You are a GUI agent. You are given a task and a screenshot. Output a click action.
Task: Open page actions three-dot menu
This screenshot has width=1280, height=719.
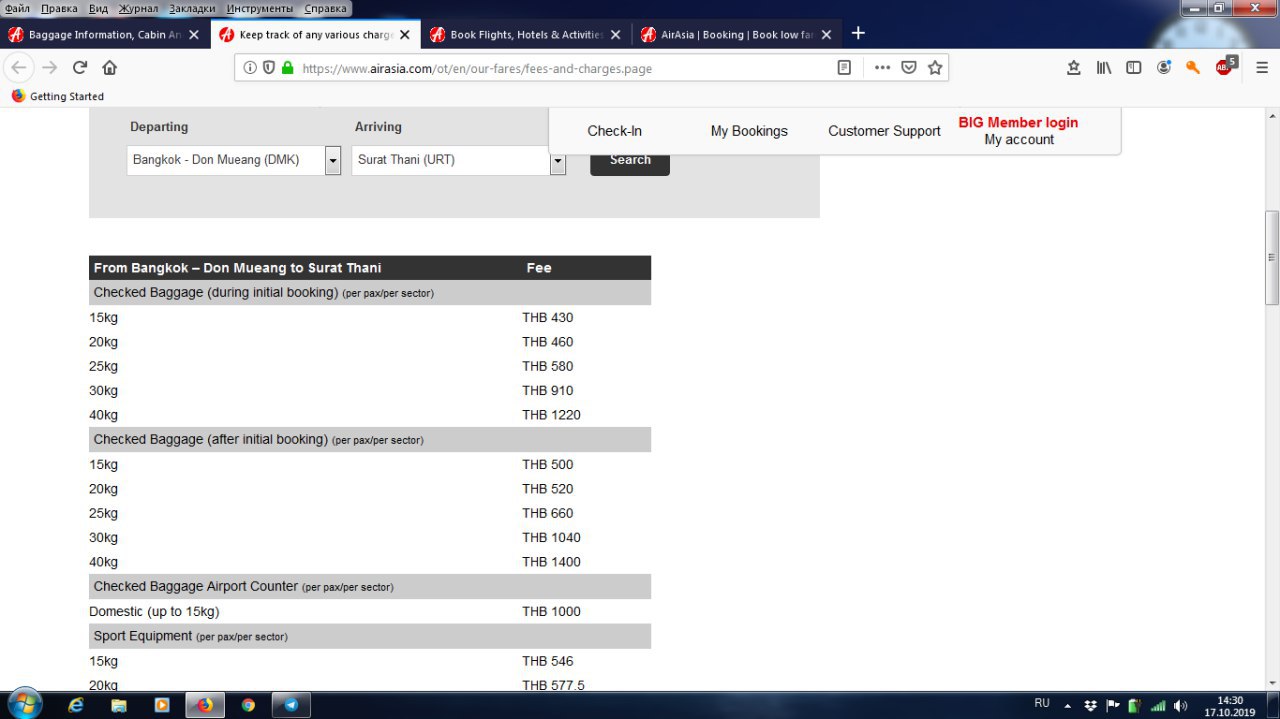[x=882, y=68]
